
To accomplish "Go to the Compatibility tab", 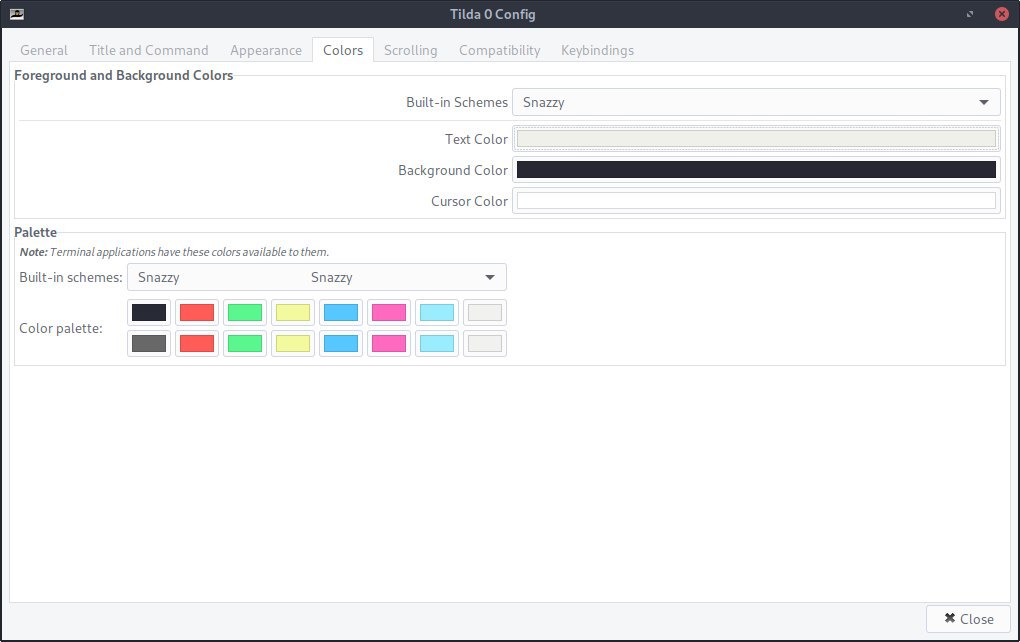I will click(x=500, y=50).
